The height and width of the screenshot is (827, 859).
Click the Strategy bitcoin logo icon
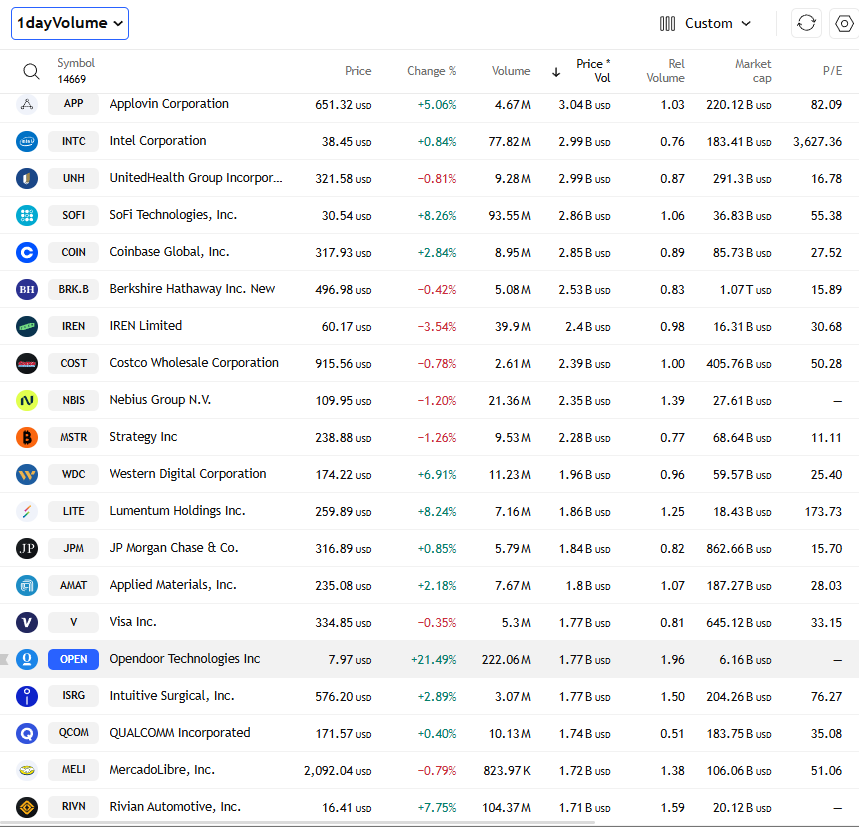coord(27,437)
